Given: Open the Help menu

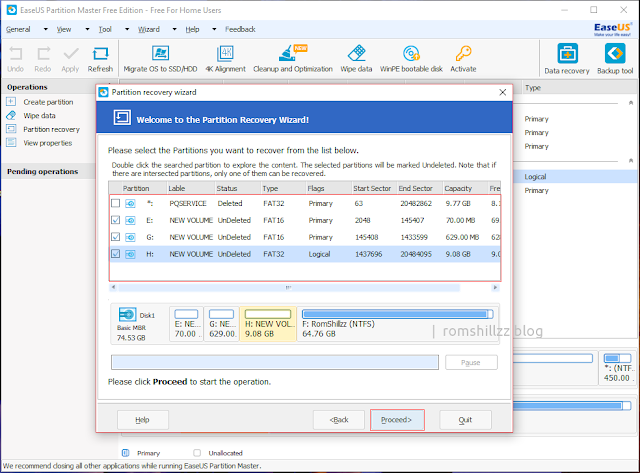Looking at the screenshot, I should click(192, 29).
